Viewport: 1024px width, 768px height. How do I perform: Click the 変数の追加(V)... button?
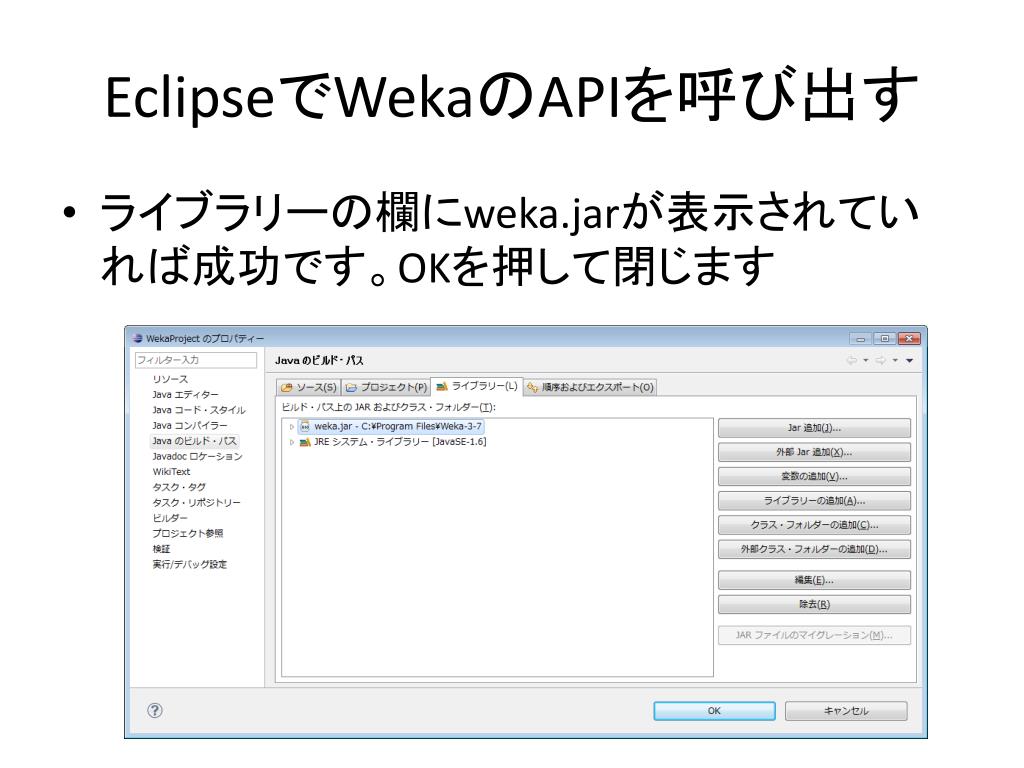coord(814,476)
